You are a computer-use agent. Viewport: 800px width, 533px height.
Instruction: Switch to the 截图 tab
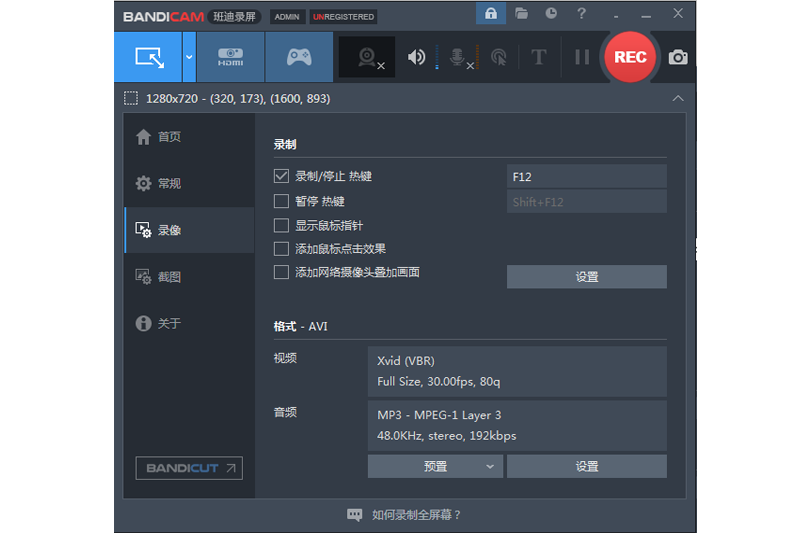pos(169,277)
